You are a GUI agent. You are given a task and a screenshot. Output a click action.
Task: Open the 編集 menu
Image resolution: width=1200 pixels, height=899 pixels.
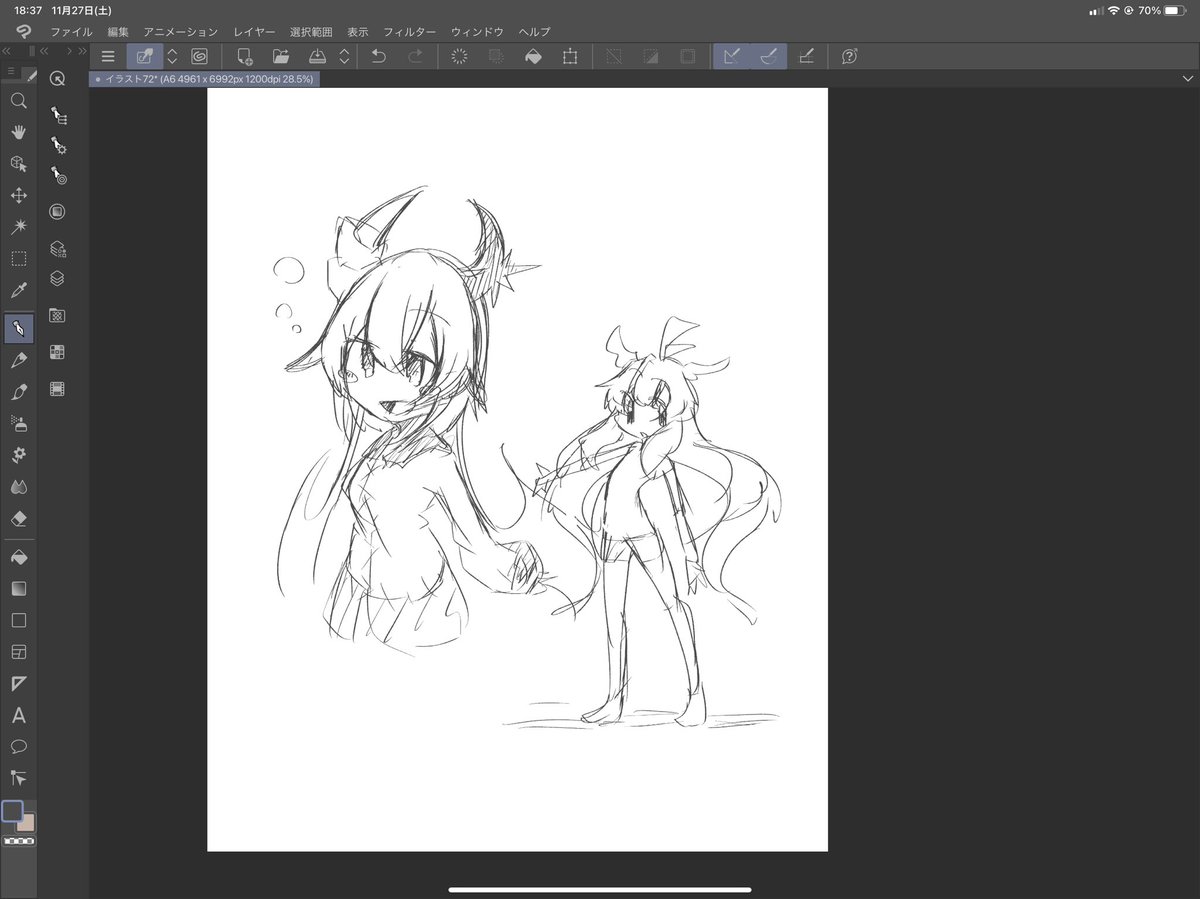118,32
